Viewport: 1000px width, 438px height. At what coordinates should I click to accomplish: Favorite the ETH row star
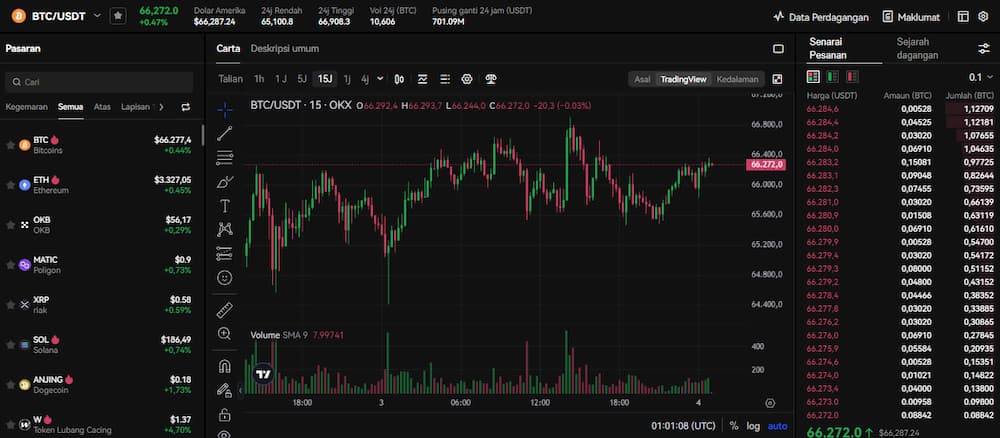[10, 185]
